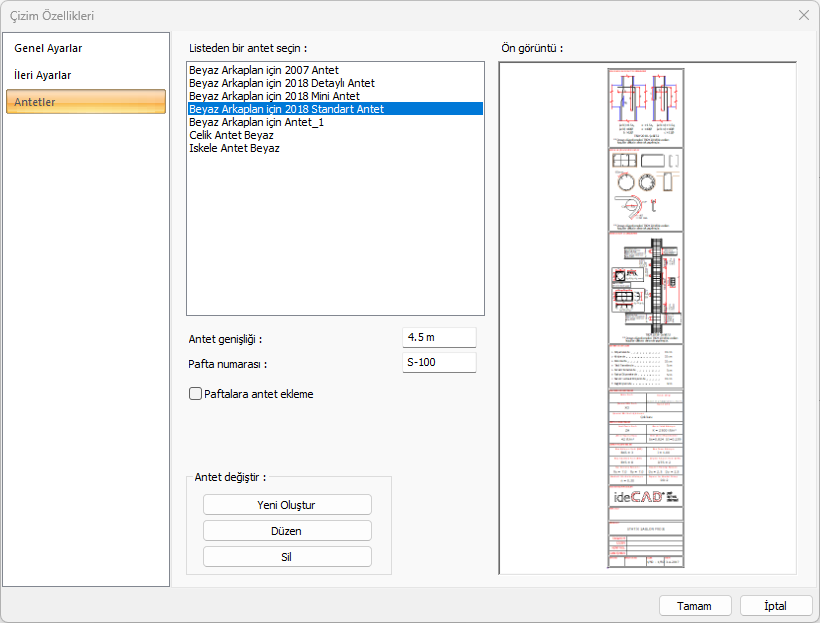Screen dimensions: 820x623
Task: Click the antet preview thumbnail image
Action: point(646,318)
